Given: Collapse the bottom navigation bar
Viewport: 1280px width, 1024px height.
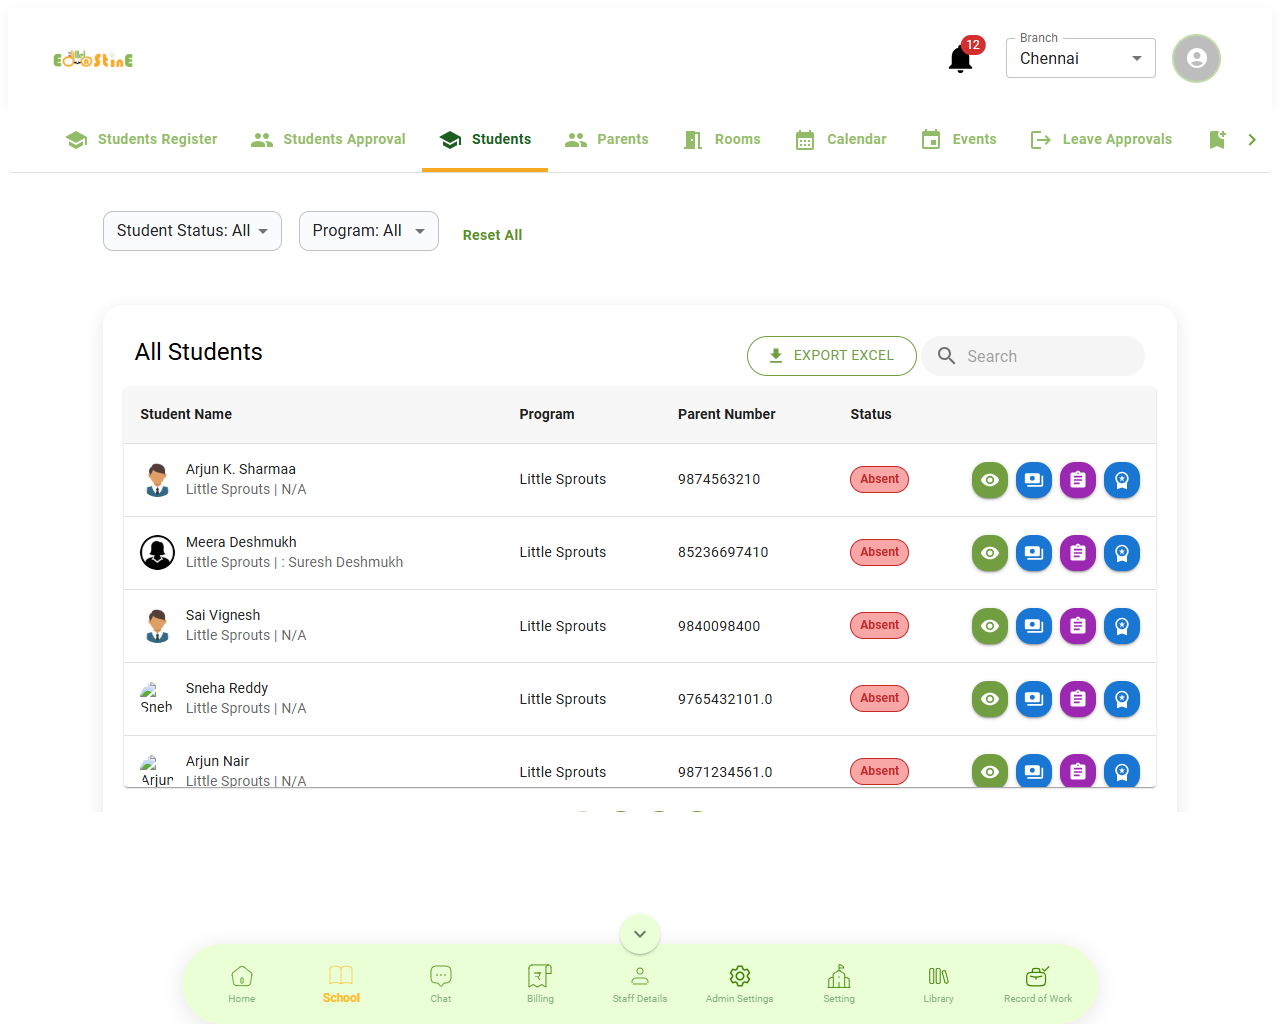Looking at the screenshot, I should (640, 934).
